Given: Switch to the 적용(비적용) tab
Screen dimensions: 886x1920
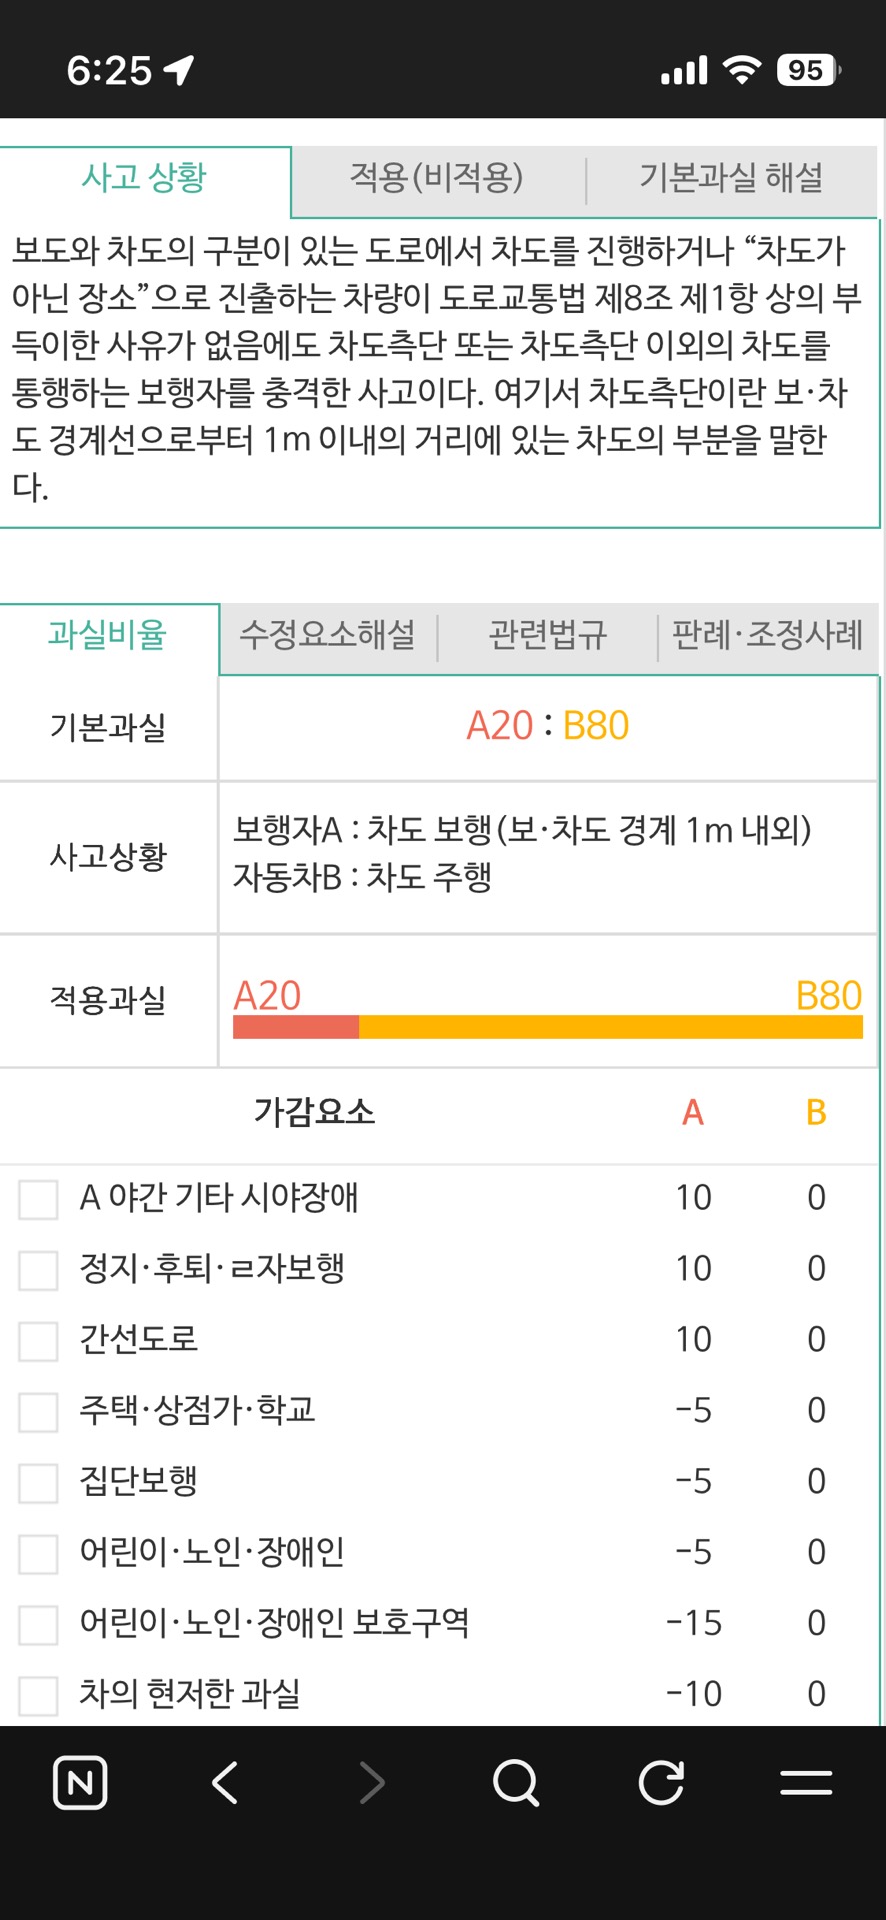Looking at the screenshot, I should [437, 178].
